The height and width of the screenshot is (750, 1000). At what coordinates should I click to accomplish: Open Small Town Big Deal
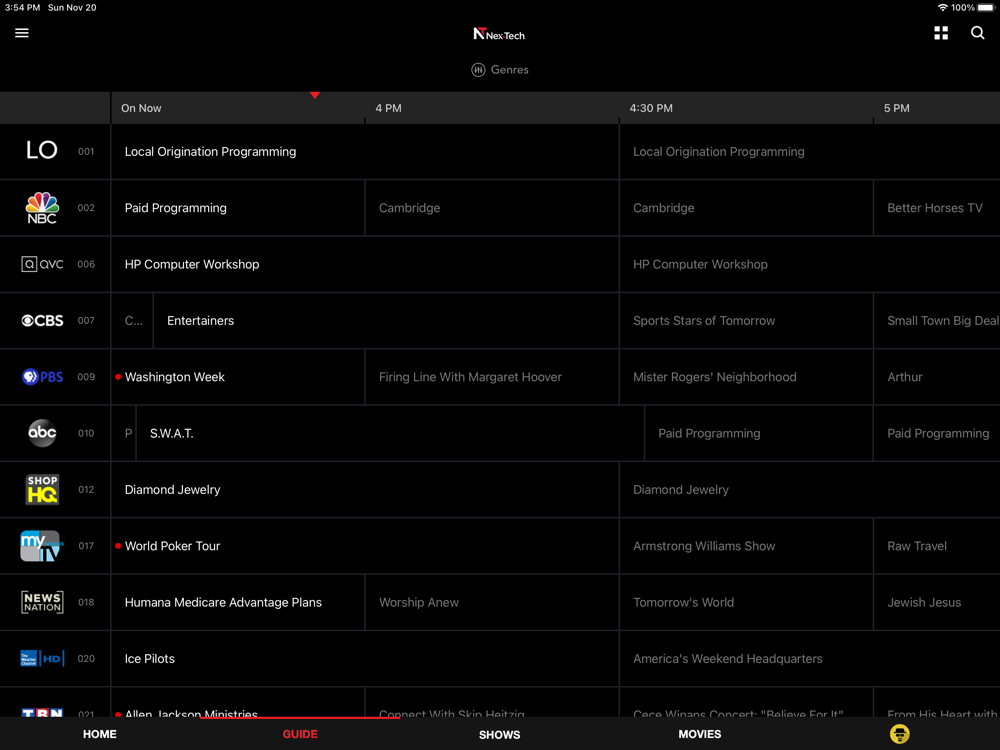[x=936, y=321]
